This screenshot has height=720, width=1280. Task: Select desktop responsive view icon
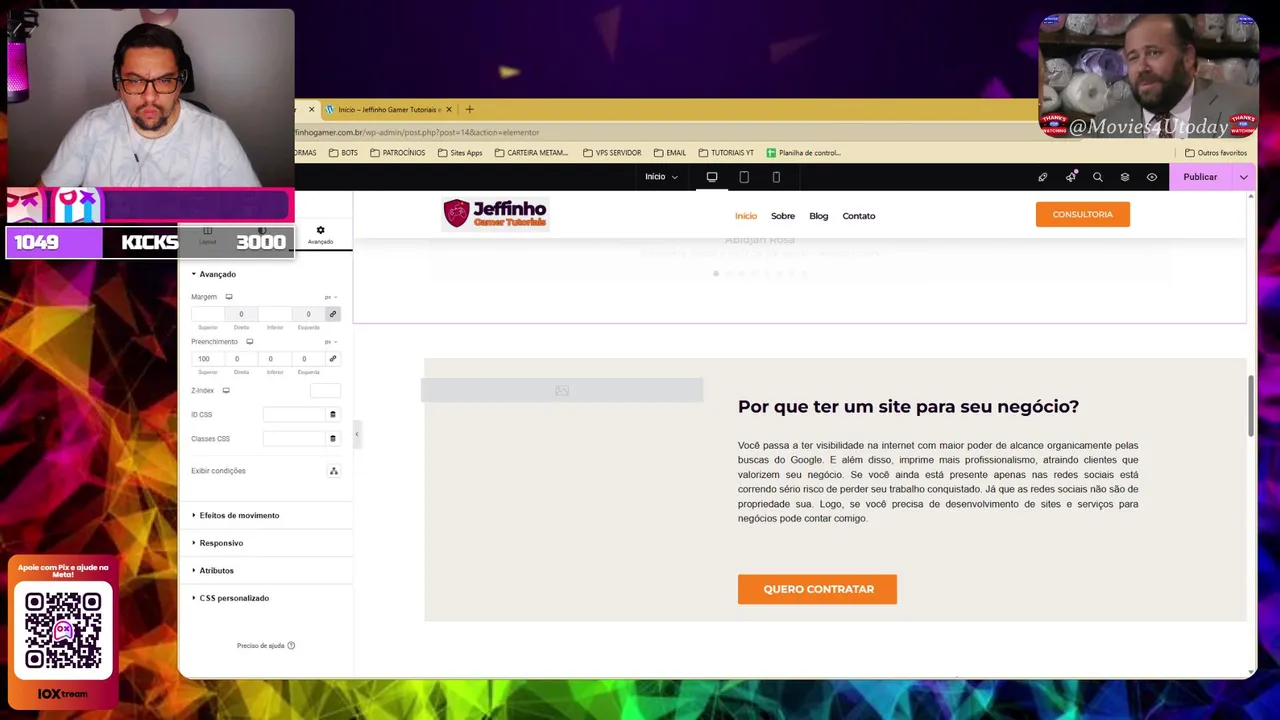pyautogui.click(x=712, y=177)
